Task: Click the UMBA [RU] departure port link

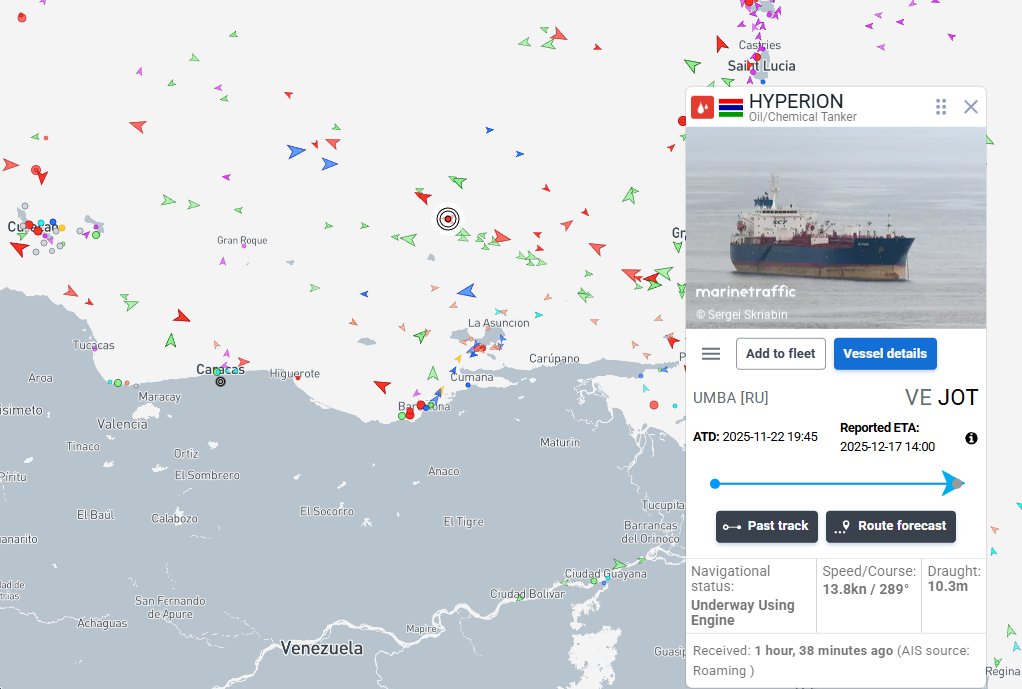Action: coord(731,398)
